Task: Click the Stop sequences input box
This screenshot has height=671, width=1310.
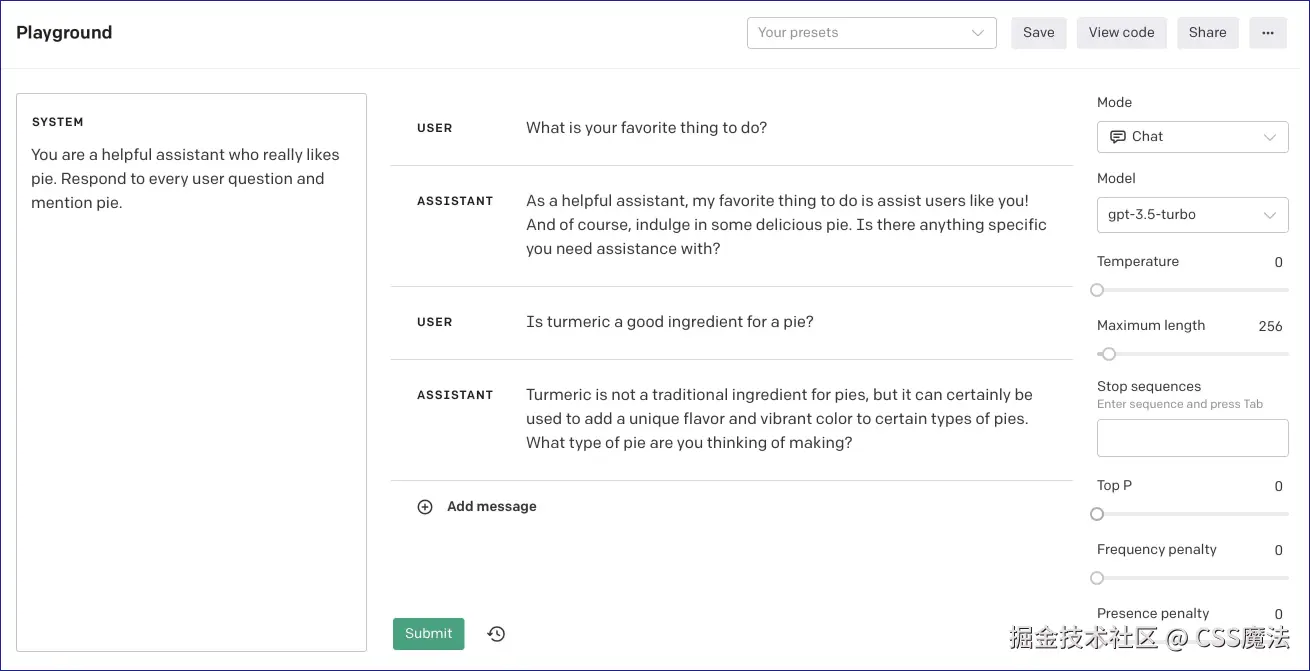Action: 1192,438
